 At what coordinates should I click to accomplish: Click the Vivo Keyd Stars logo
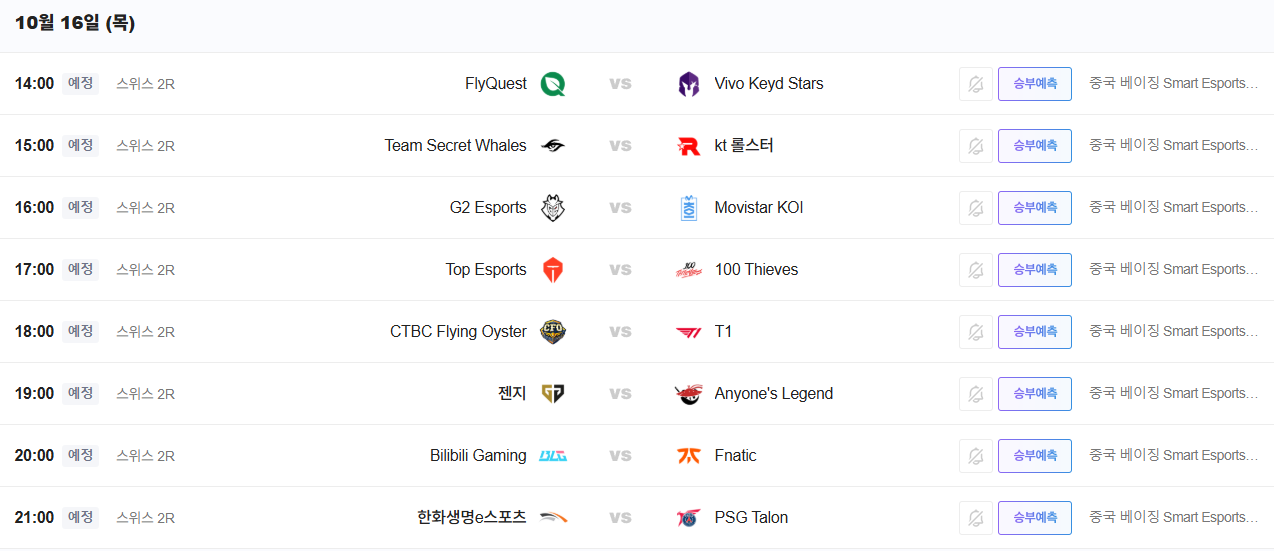pyautogui.click(x=689, y=84)
